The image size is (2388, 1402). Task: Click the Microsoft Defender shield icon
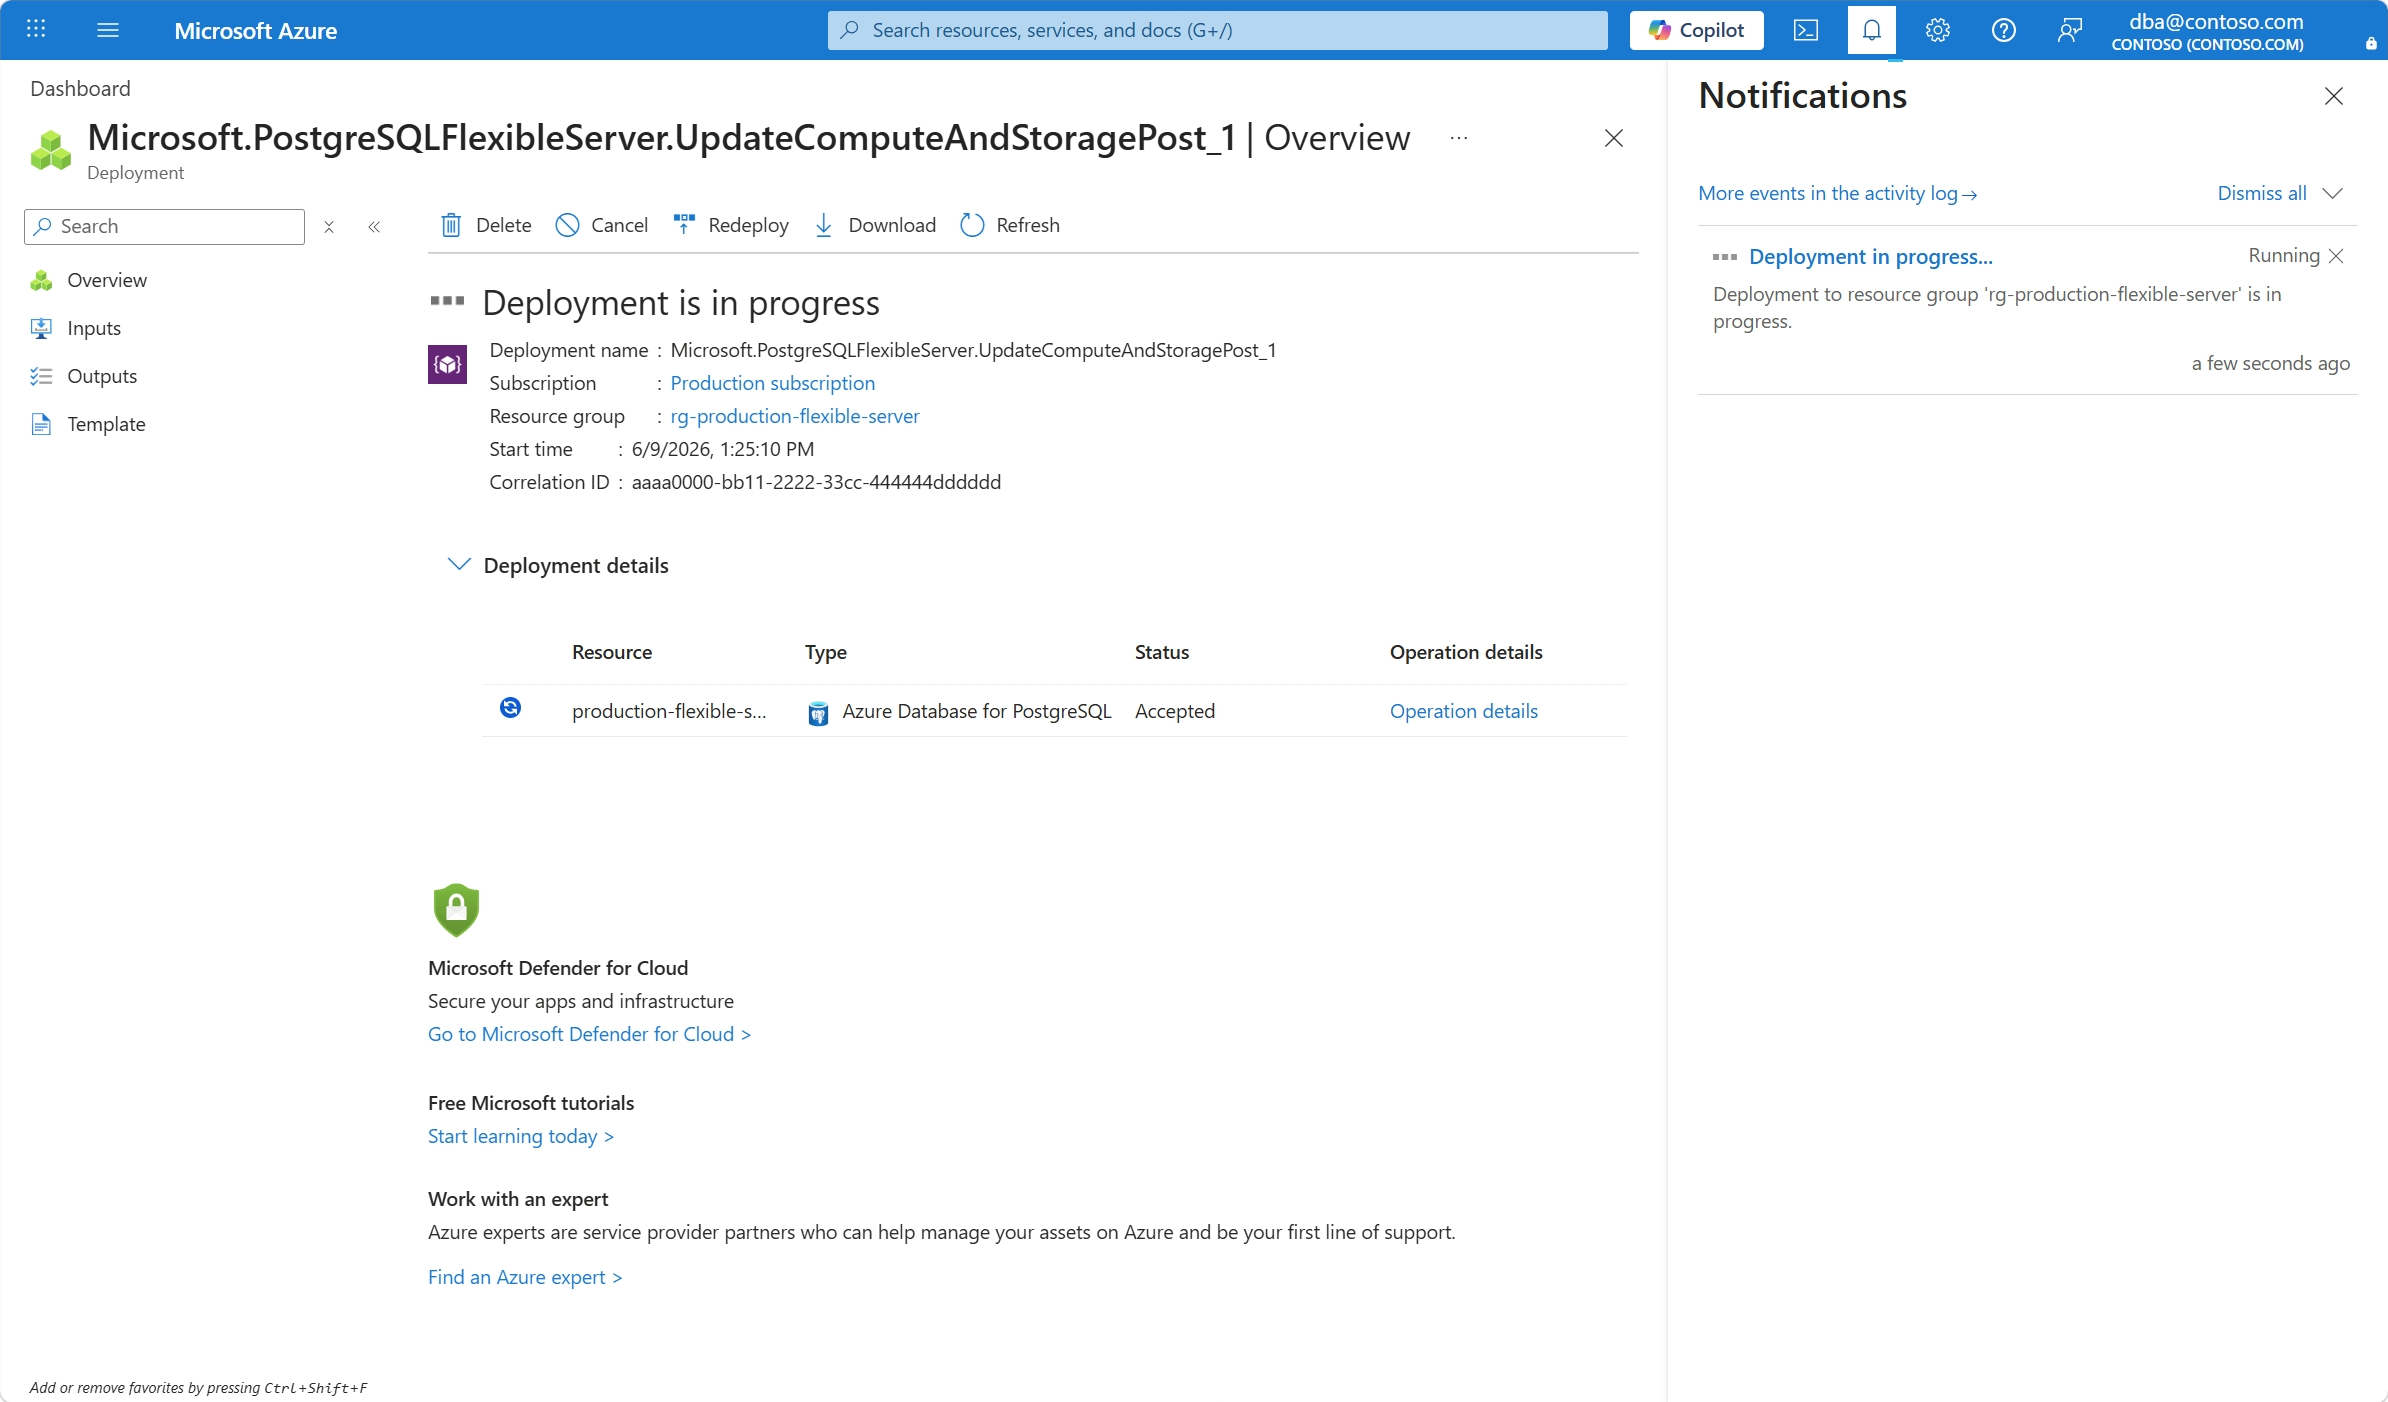[x=456, y=910]
